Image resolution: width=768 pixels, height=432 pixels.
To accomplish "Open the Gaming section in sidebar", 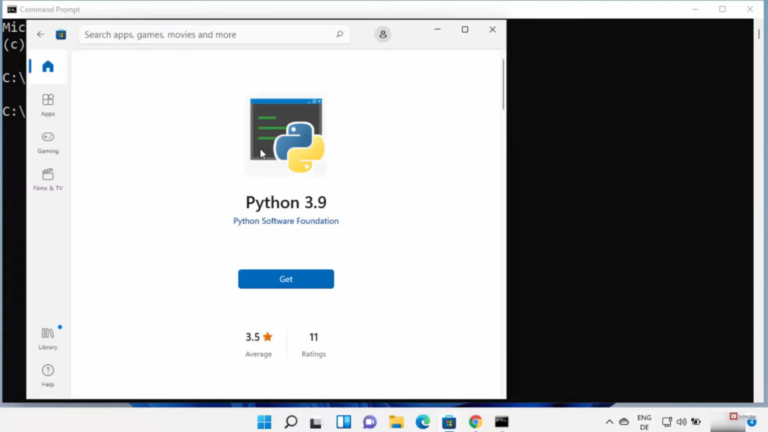I will tap(48, 143).
